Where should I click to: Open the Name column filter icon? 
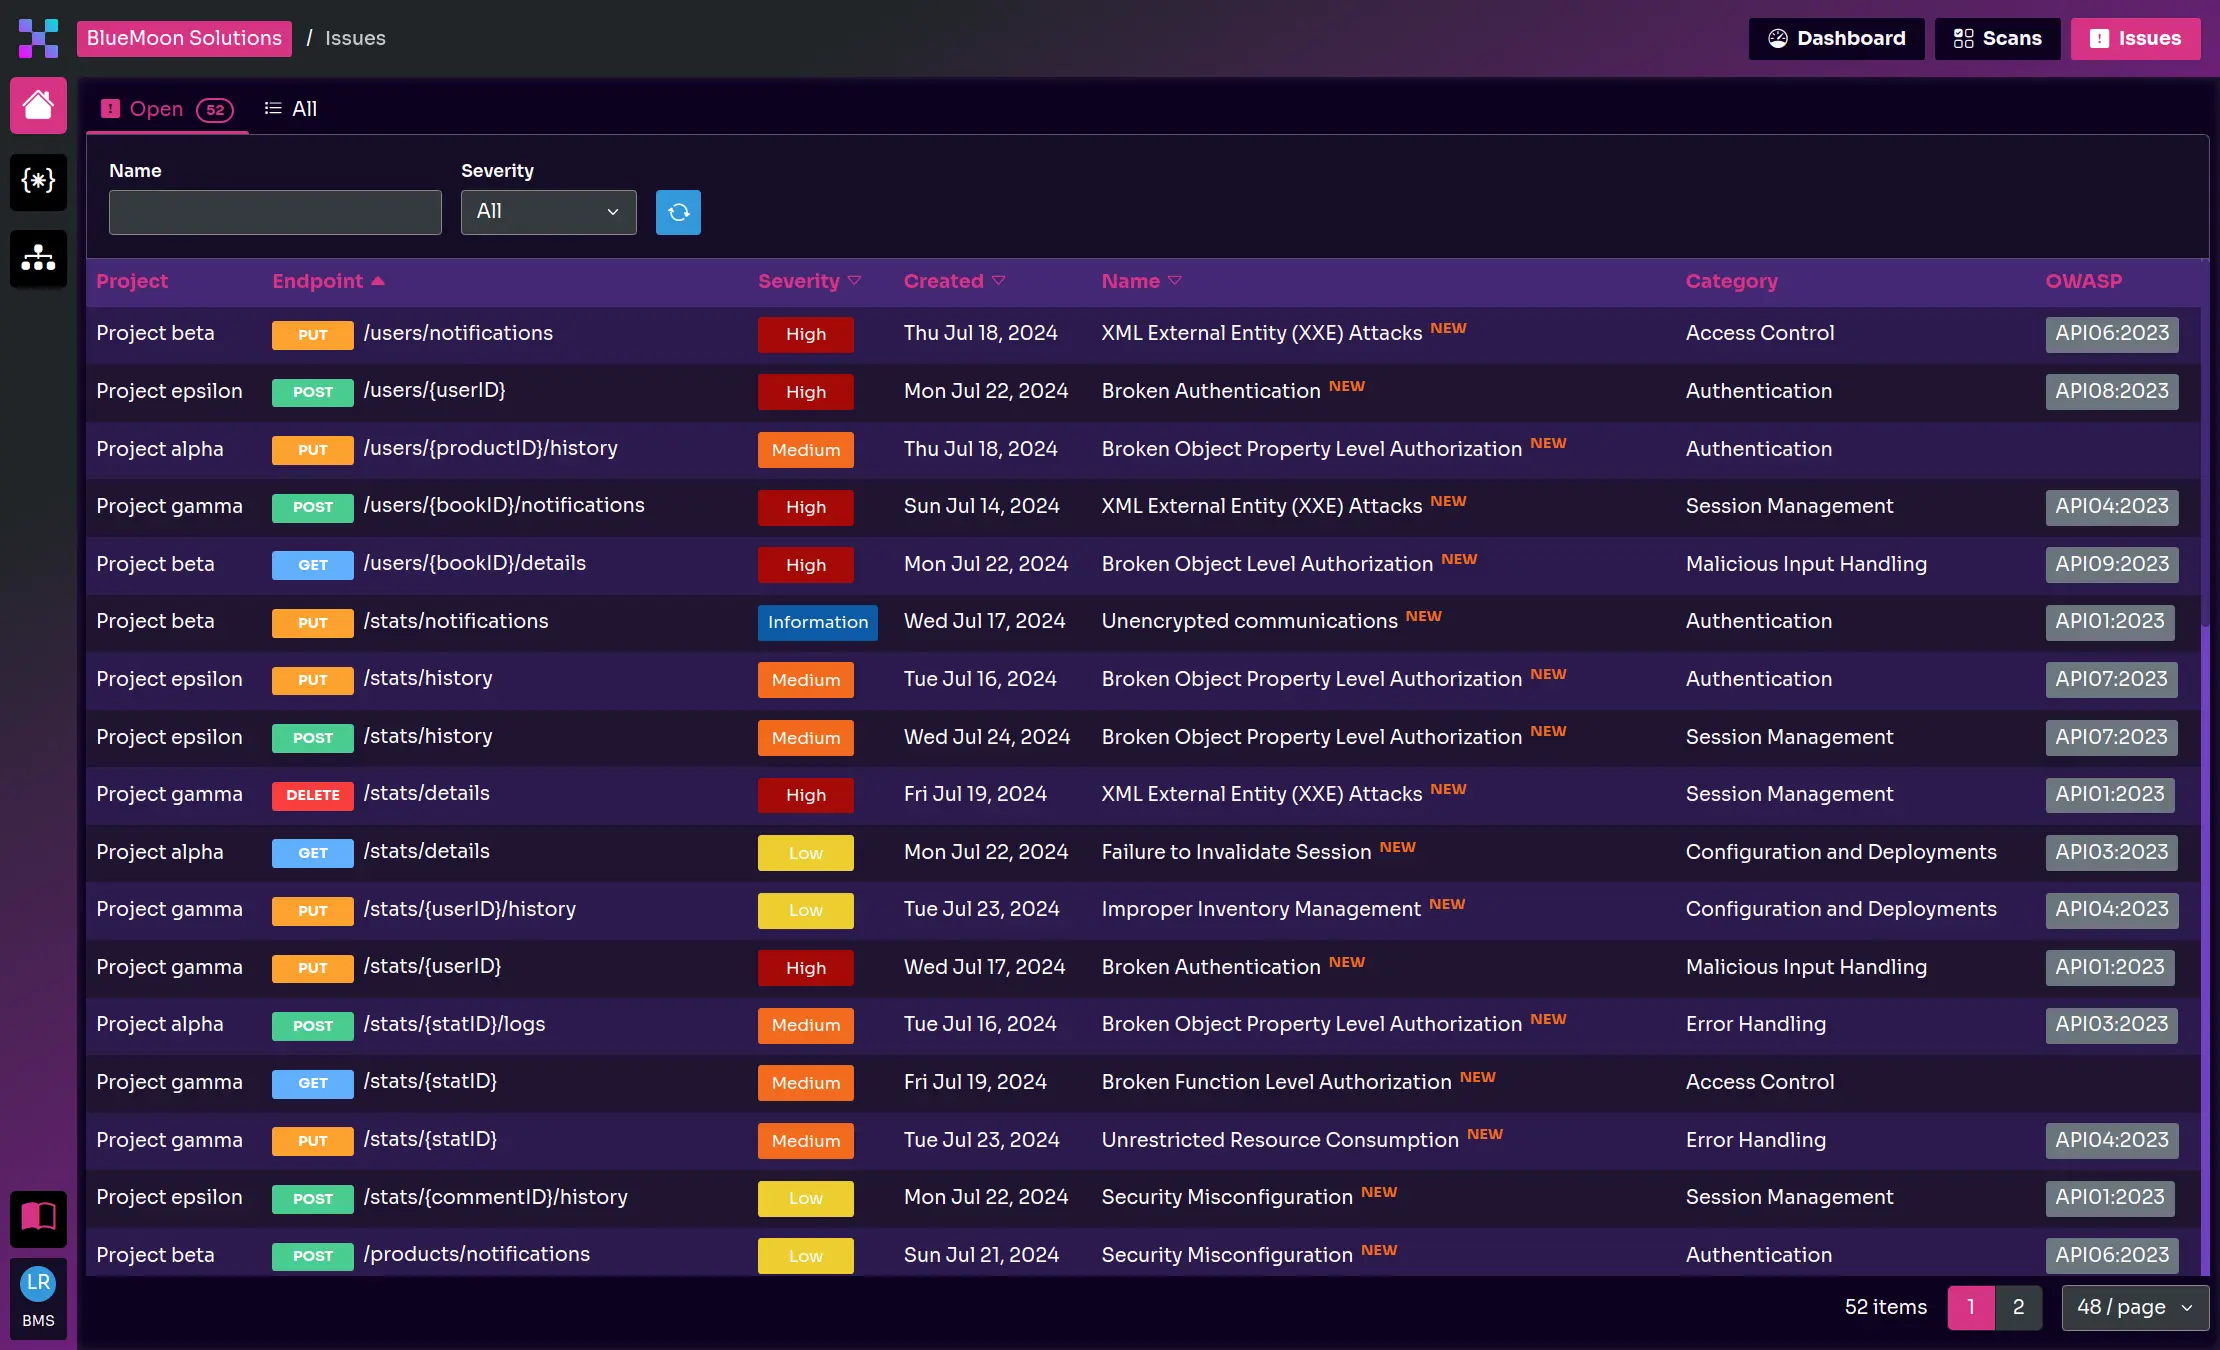(x=1175, y=281)
